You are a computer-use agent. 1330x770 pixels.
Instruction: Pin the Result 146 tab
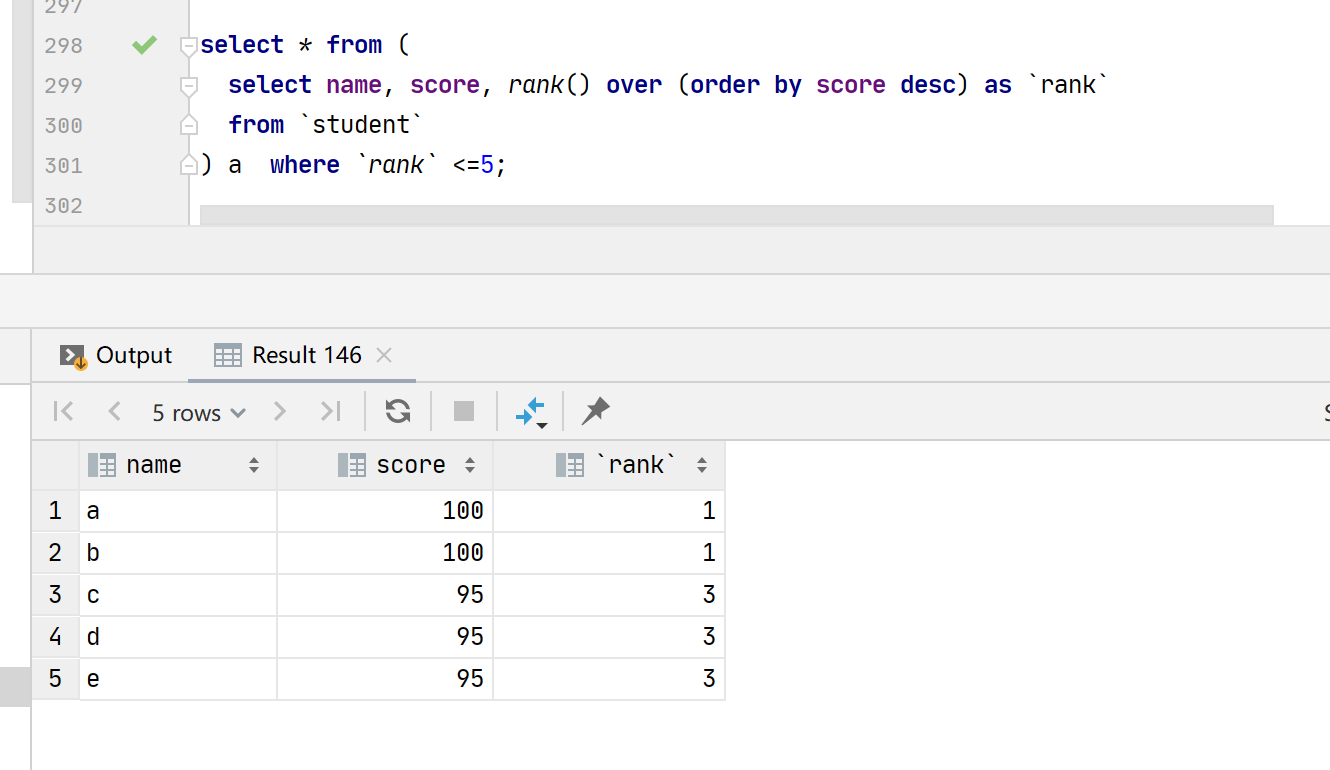click(596, 411)
